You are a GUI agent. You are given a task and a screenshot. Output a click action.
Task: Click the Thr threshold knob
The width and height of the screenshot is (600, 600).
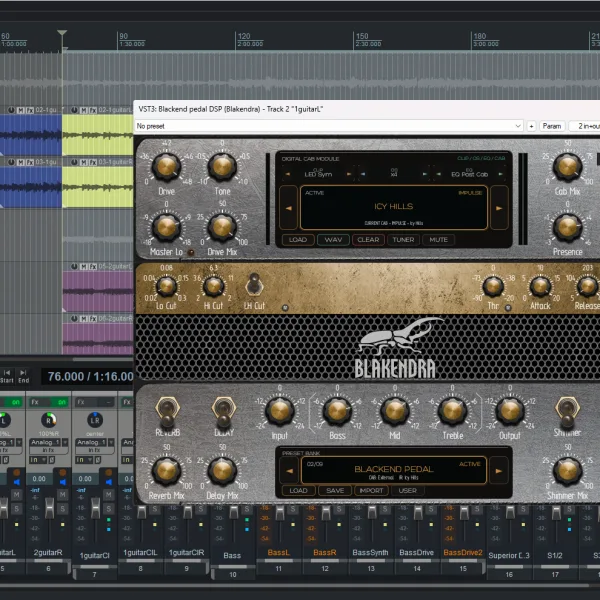point(493,286)
